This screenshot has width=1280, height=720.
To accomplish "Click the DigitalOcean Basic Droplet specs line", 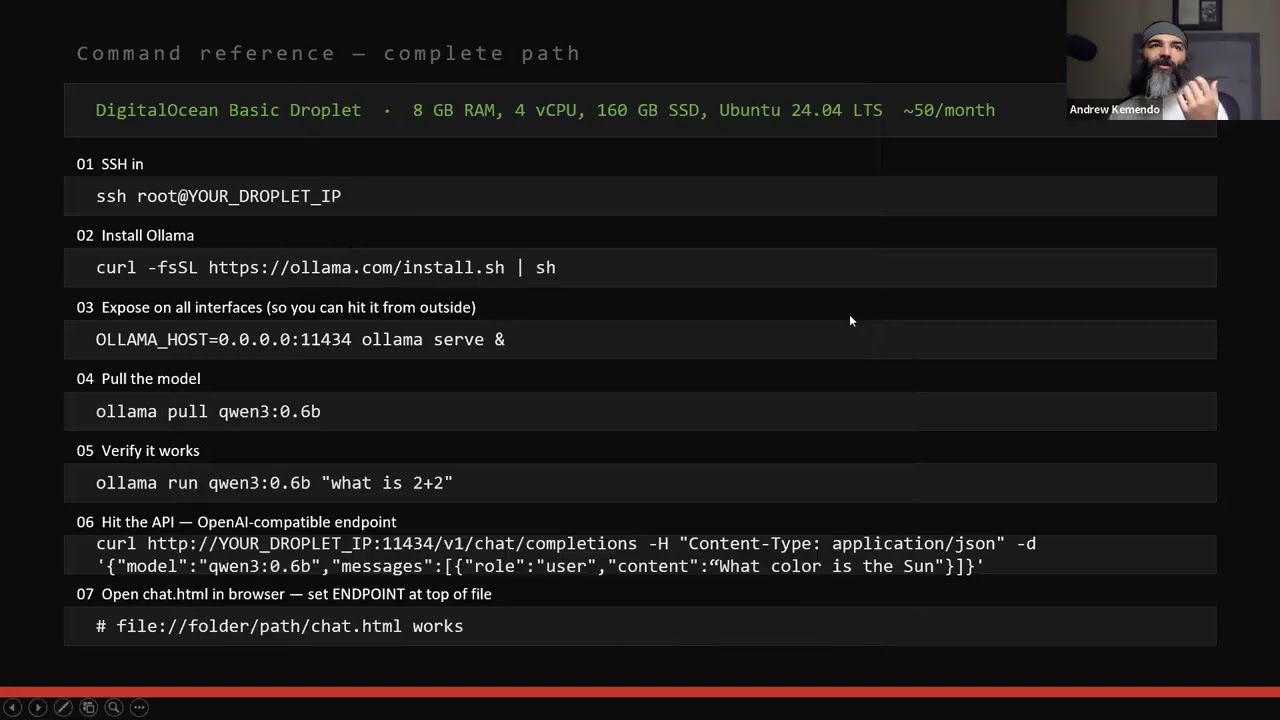I will tap(545, 110).
